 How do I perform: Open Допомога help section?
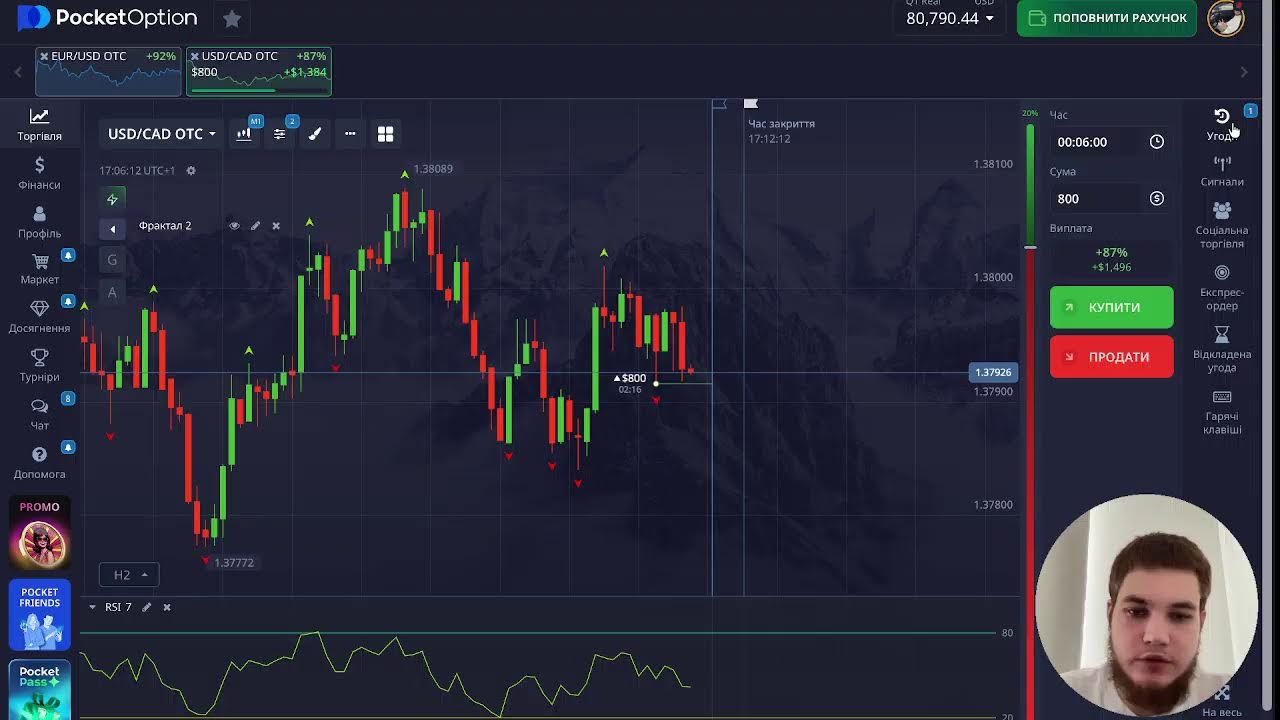(x=40, y=462)
